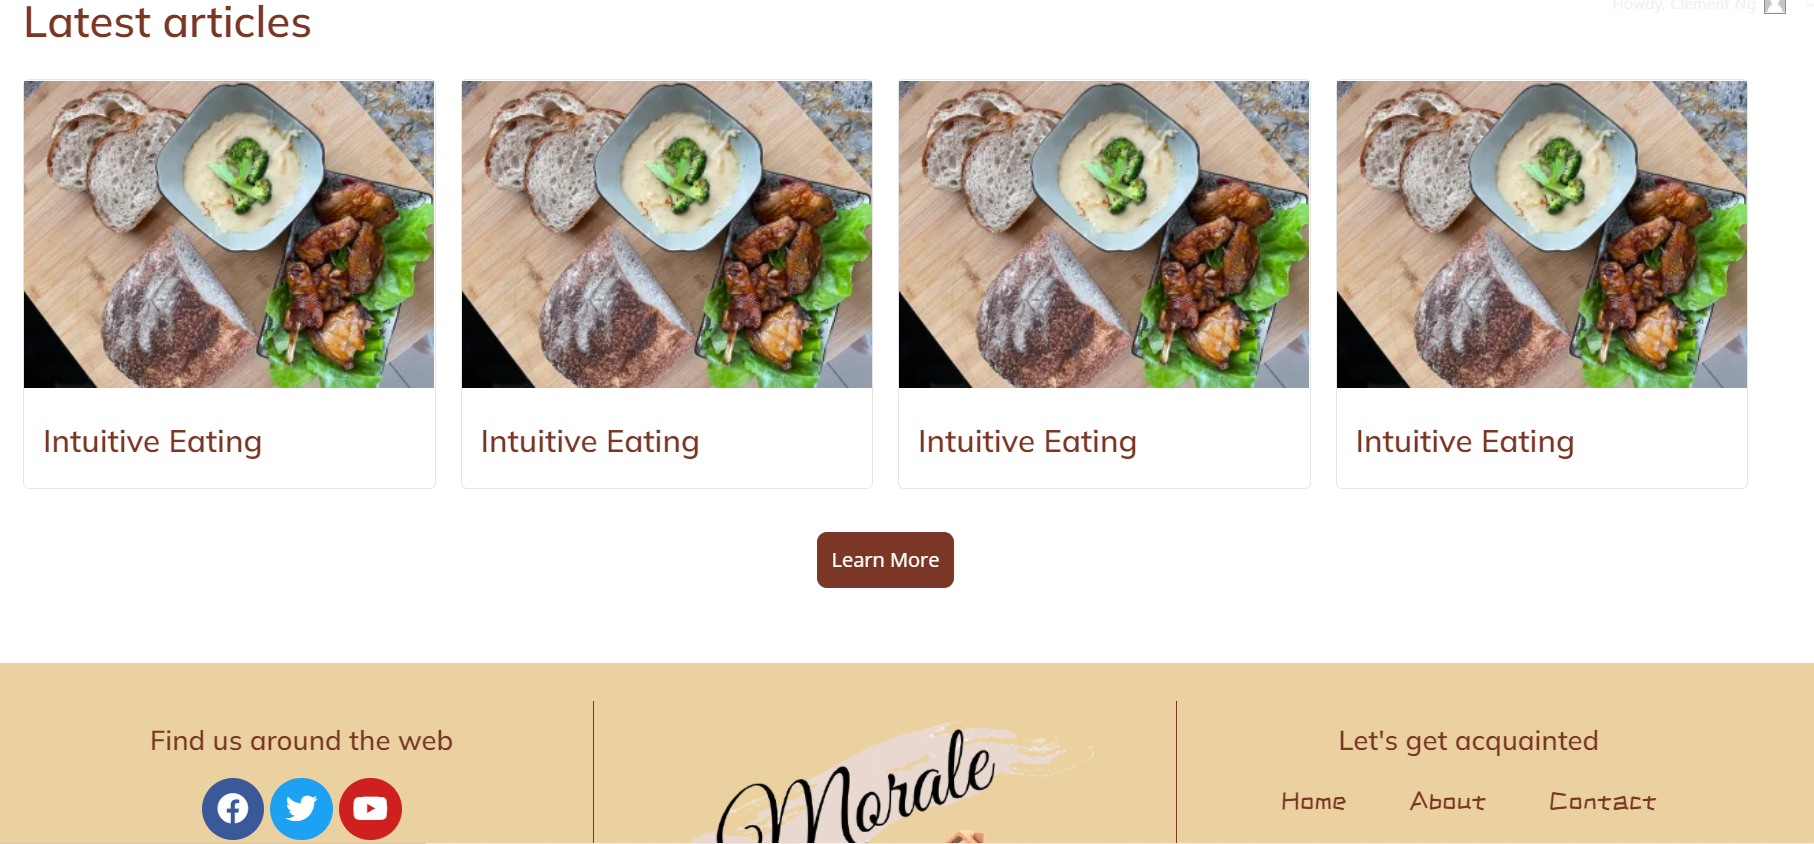Open the fourth article's food thumbnail
Image resolution: width=1814 pixels, height=844 pixels.
click(1542, 234)
